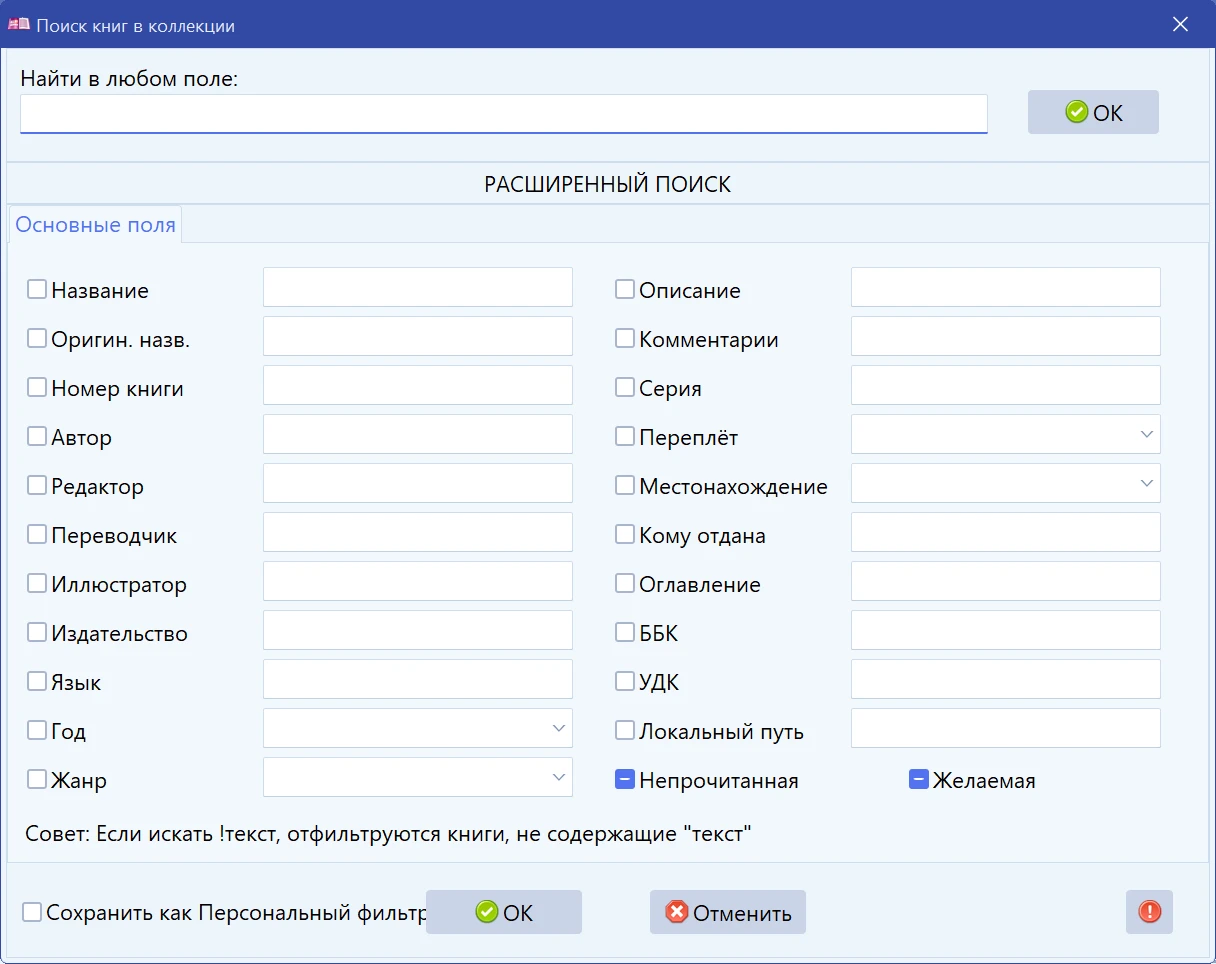Click the РАСШИРЕННЫЙ ПОИСК heading
Screen dimensions: 1216x964
coord(608,185)
